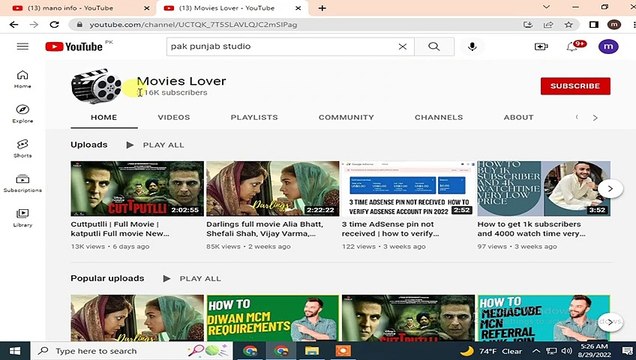
Task: Click the 'Buy 1k subscriber' thumbnail
Action: (x=544, y=189)
